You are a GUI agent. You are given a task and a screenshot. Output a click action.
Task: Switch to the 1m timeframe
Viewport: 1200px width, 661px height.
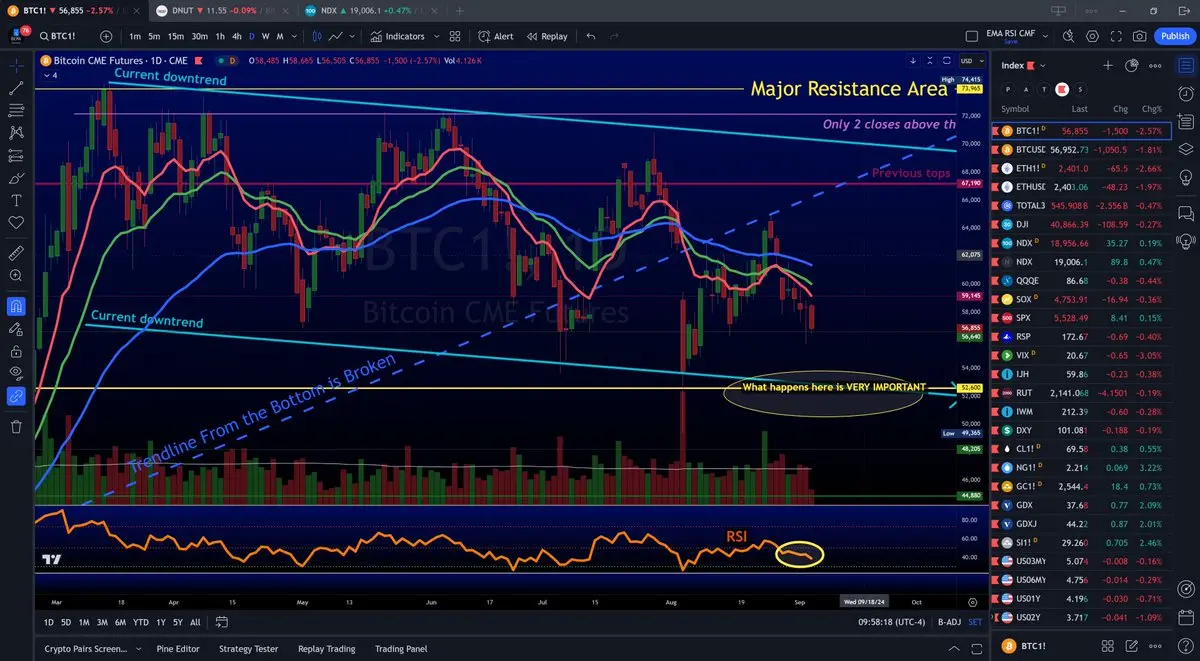click(135, 36)
